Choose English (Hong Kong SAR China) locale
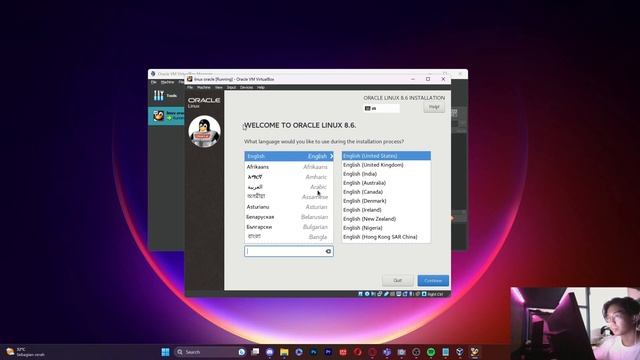640x360 pixels. [386, 237]
